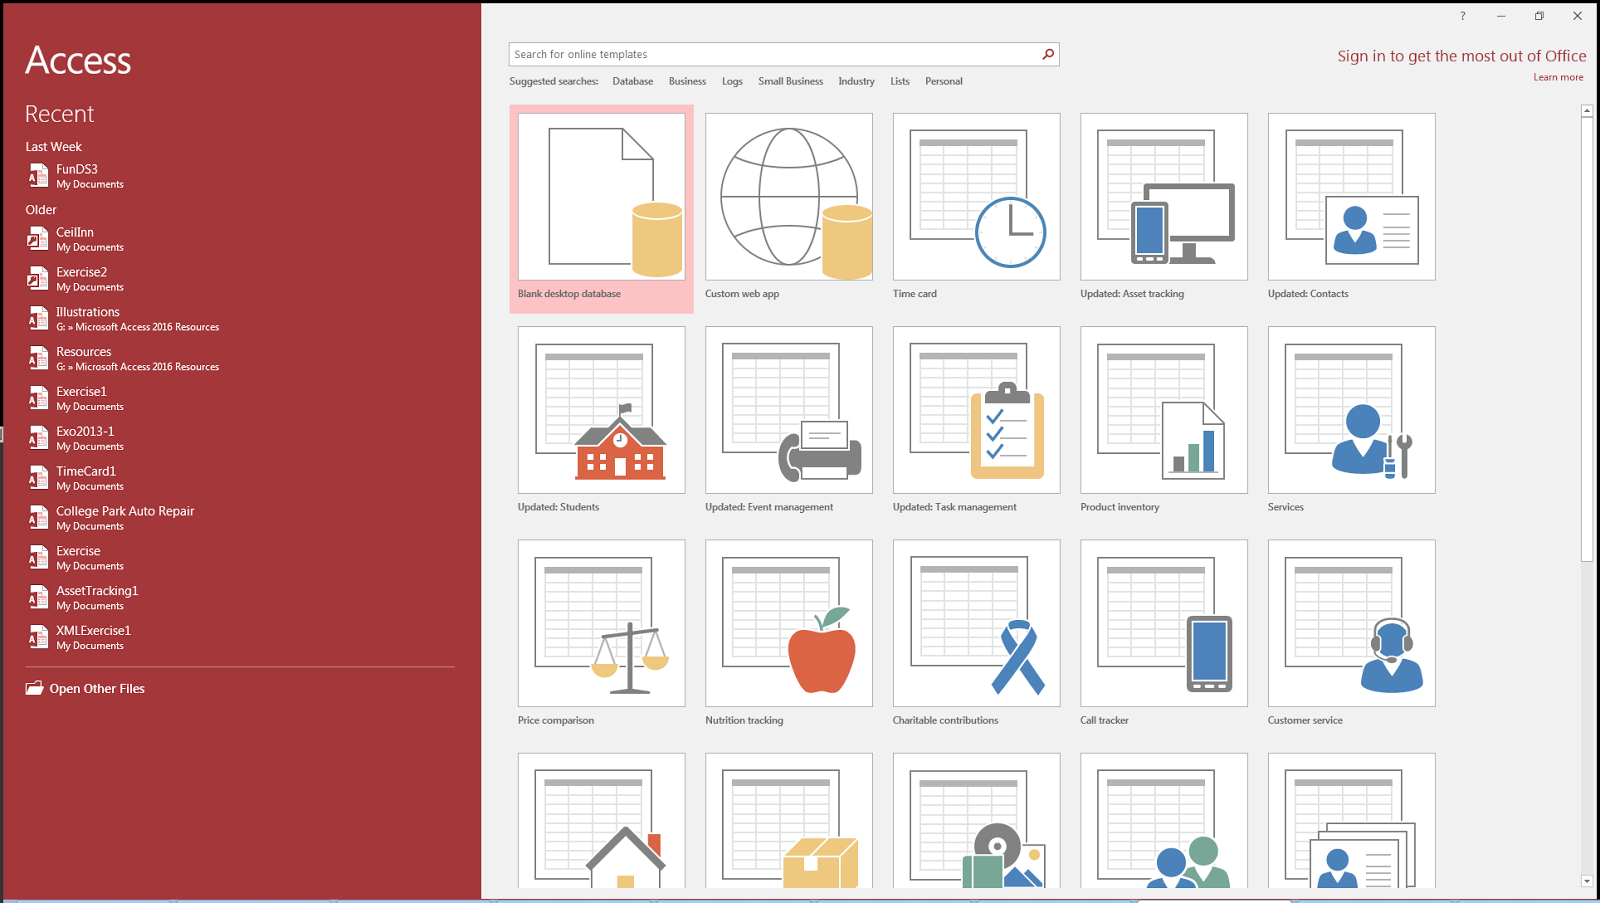Select the Customer service template
The width and height of the screenshot is (1600, 903).
pyautogui.click(x=1350, y=623)
